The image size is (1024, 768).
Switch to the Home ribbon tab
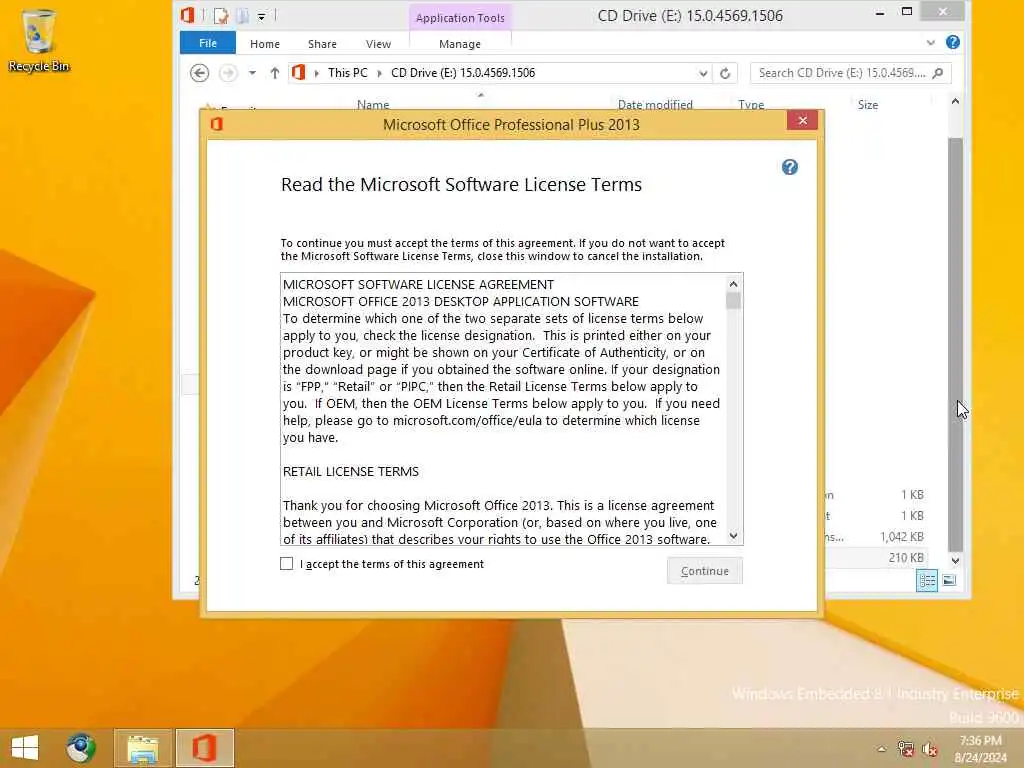(264, 44)
